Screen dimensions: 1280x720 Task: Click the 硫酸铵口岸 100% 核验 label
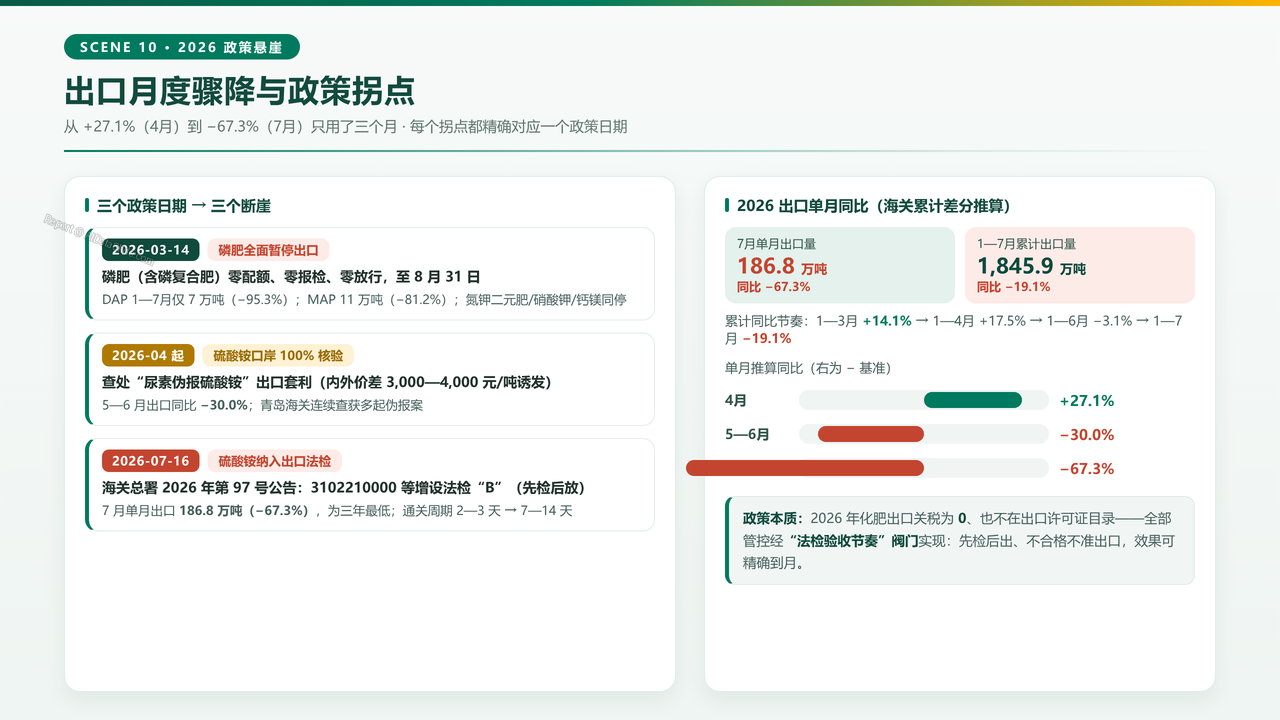278,355
